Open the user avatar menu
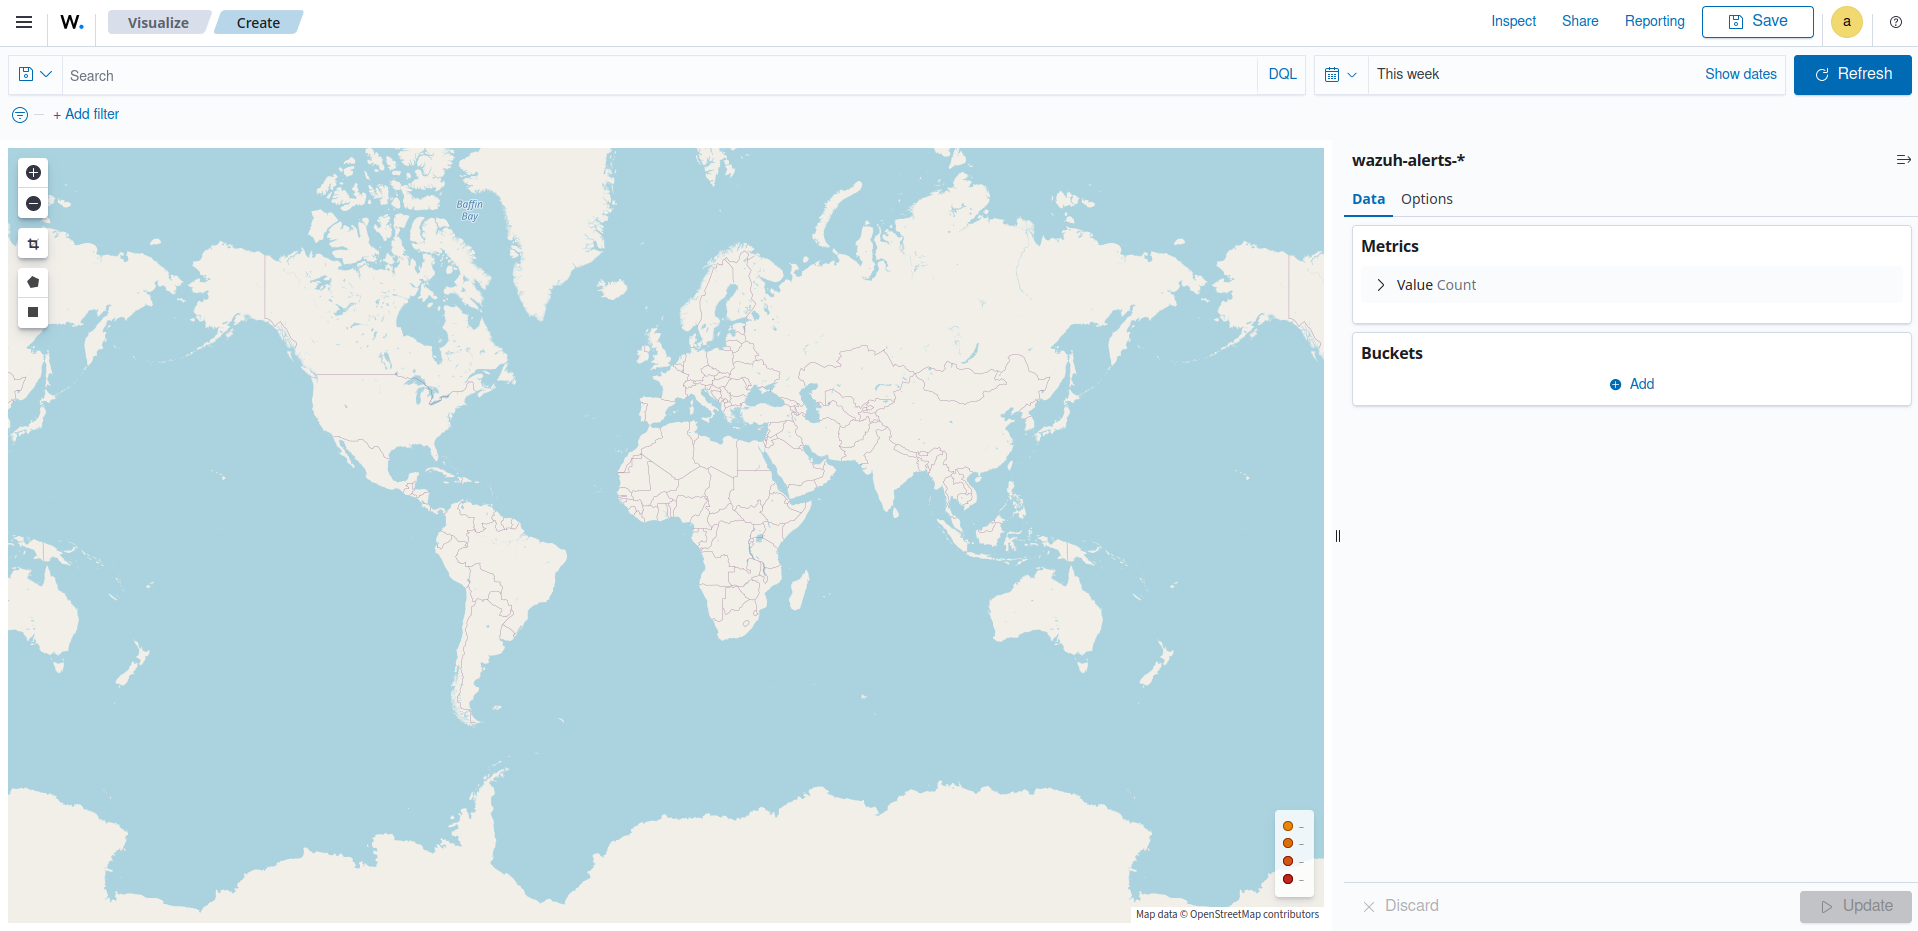Viewport: 1918px width, 931px height. (x=1847, y=22)
